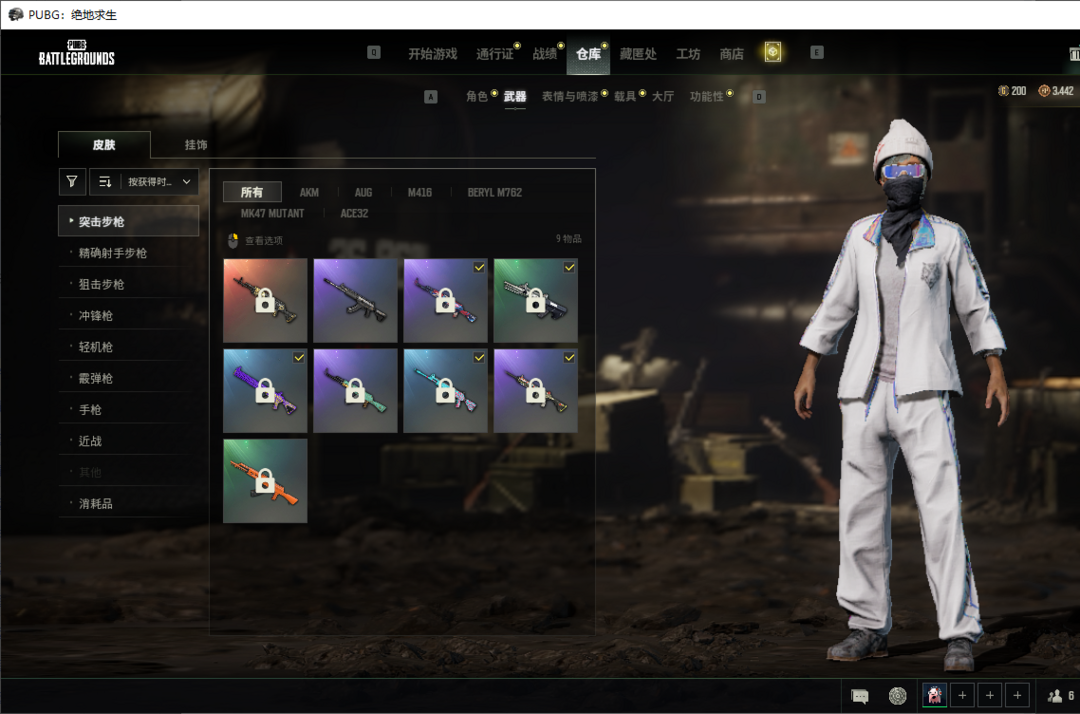1080x714 pixels.
Task: Switch to the 挂饰 tab
Action: pyautogui.click(x=196, y=145)
